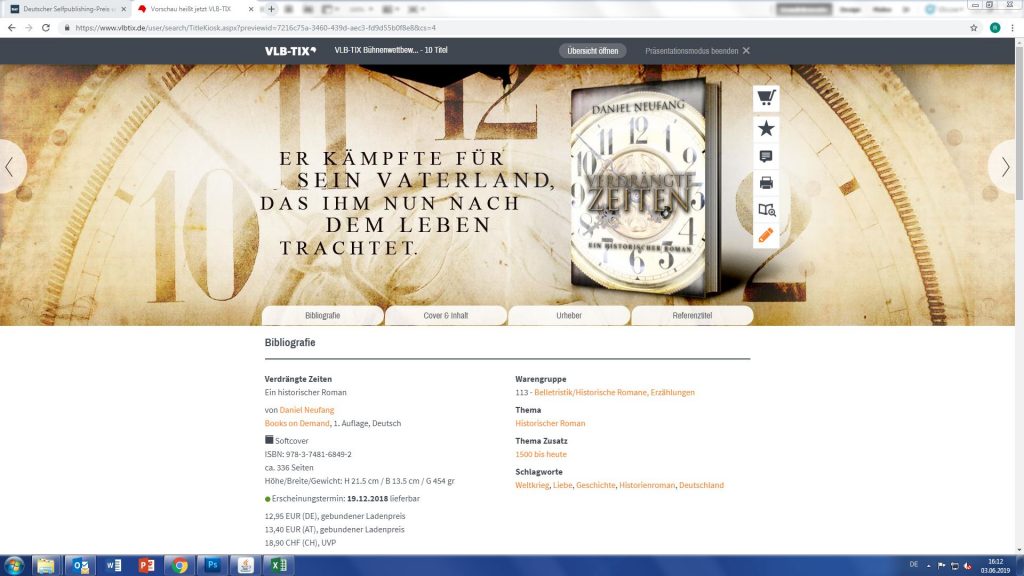Click the orange pencil edit icon
The height and width of the screenshot is (576, 1024).
click(766, 235)
